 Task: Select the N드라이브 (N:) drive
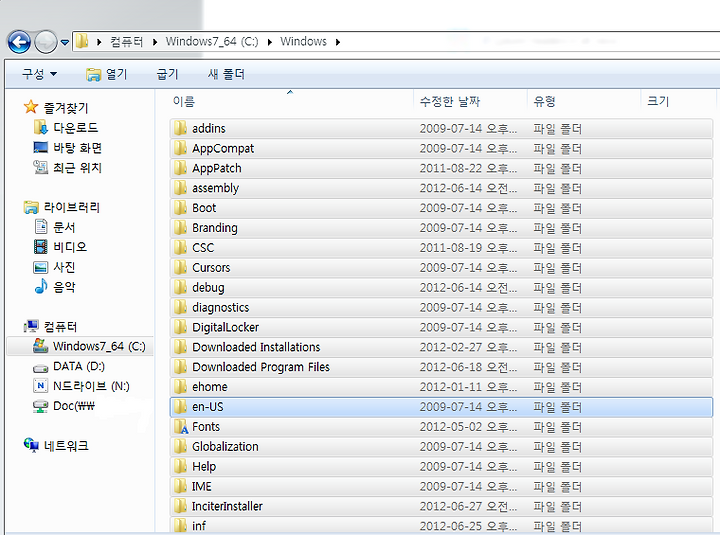pyautogui.click(x=81, y=386)
